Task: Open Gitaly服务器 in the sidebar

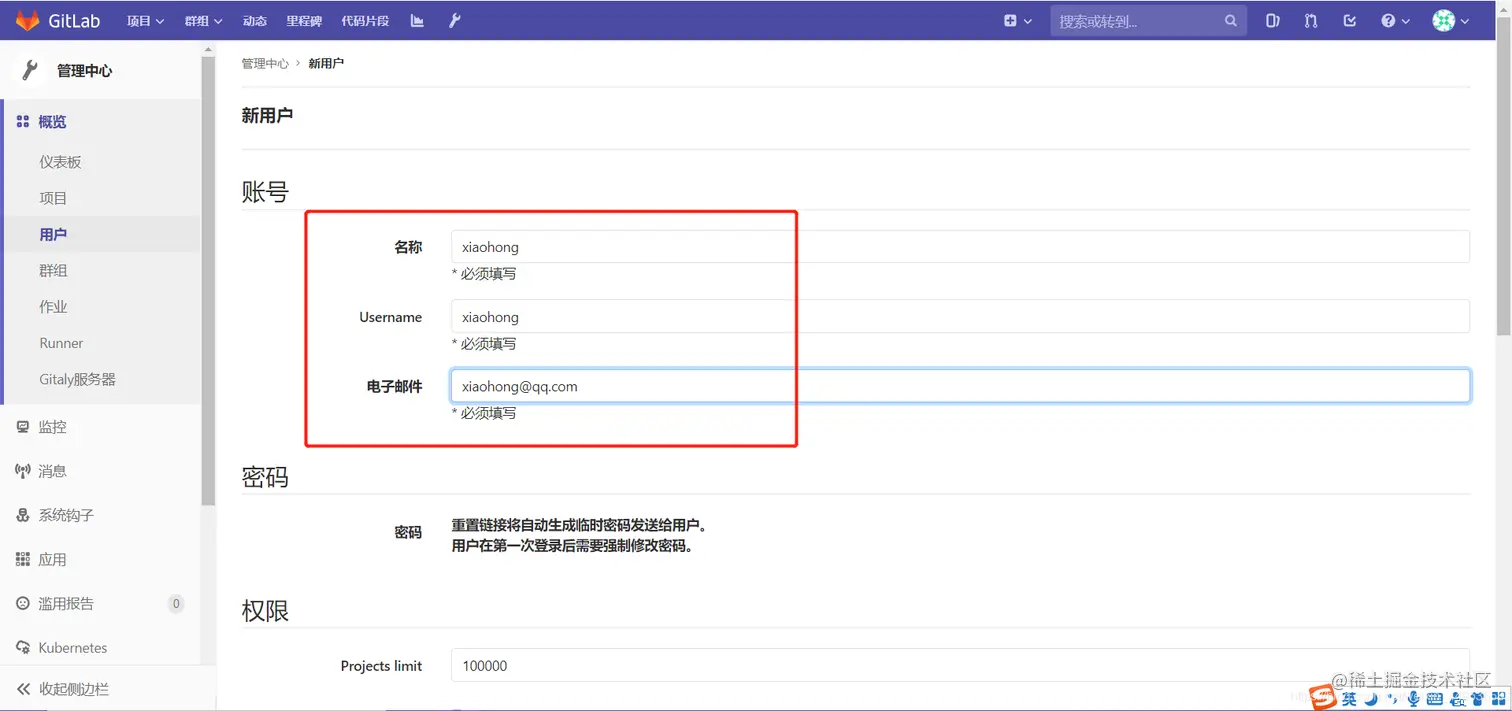Action: coord(77,379)
